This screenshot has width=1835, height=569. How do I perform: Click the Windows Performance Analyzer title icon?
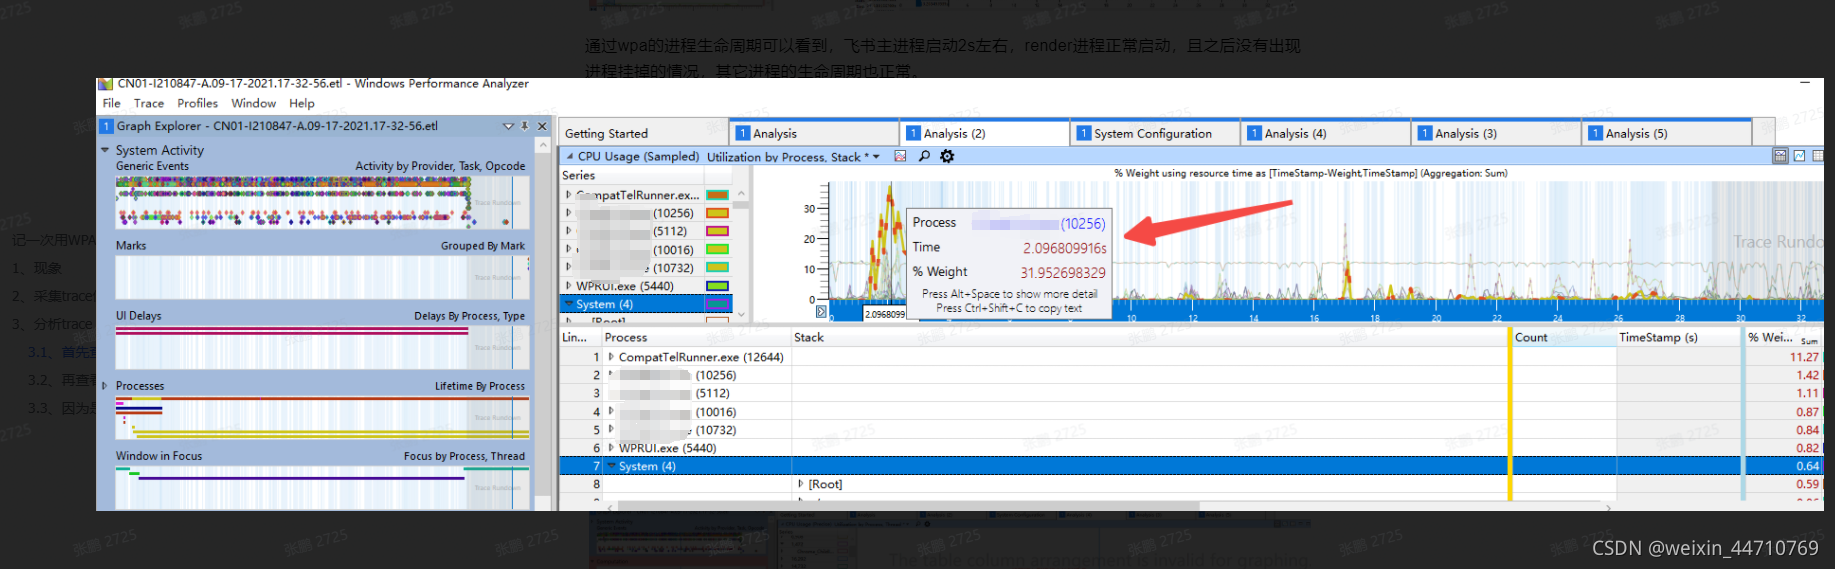(105, 84)
